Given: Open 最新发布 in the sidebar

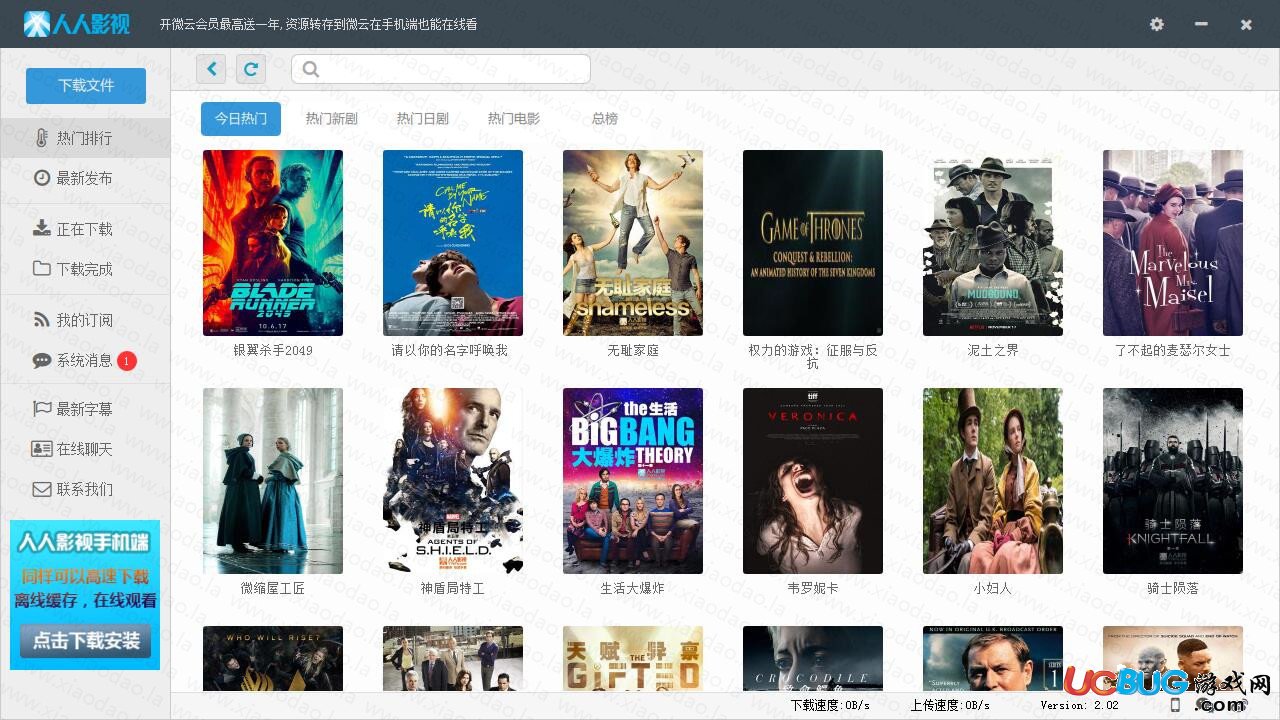Looking at the screenshot, I should [x=85, y=178].
